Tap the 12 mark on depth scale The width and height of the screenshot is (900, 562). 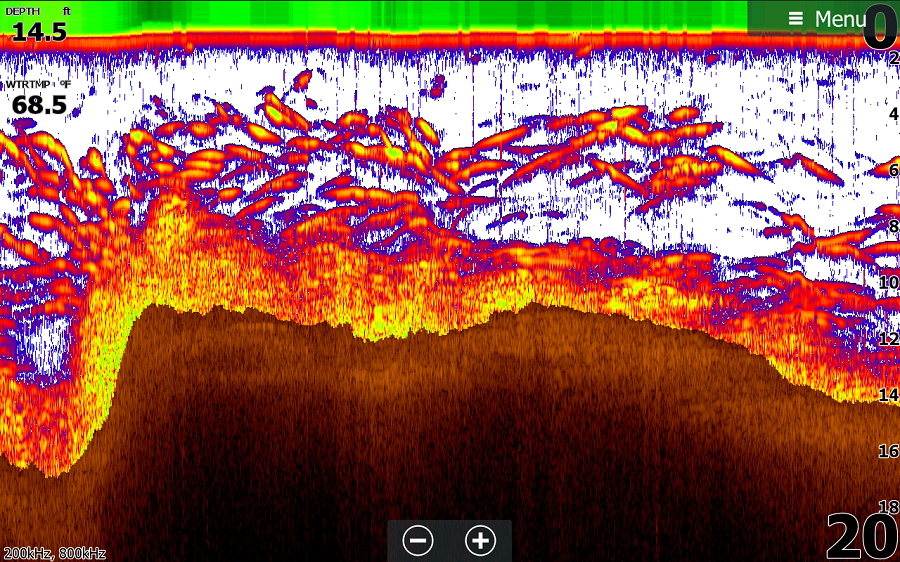click(888, 339)
